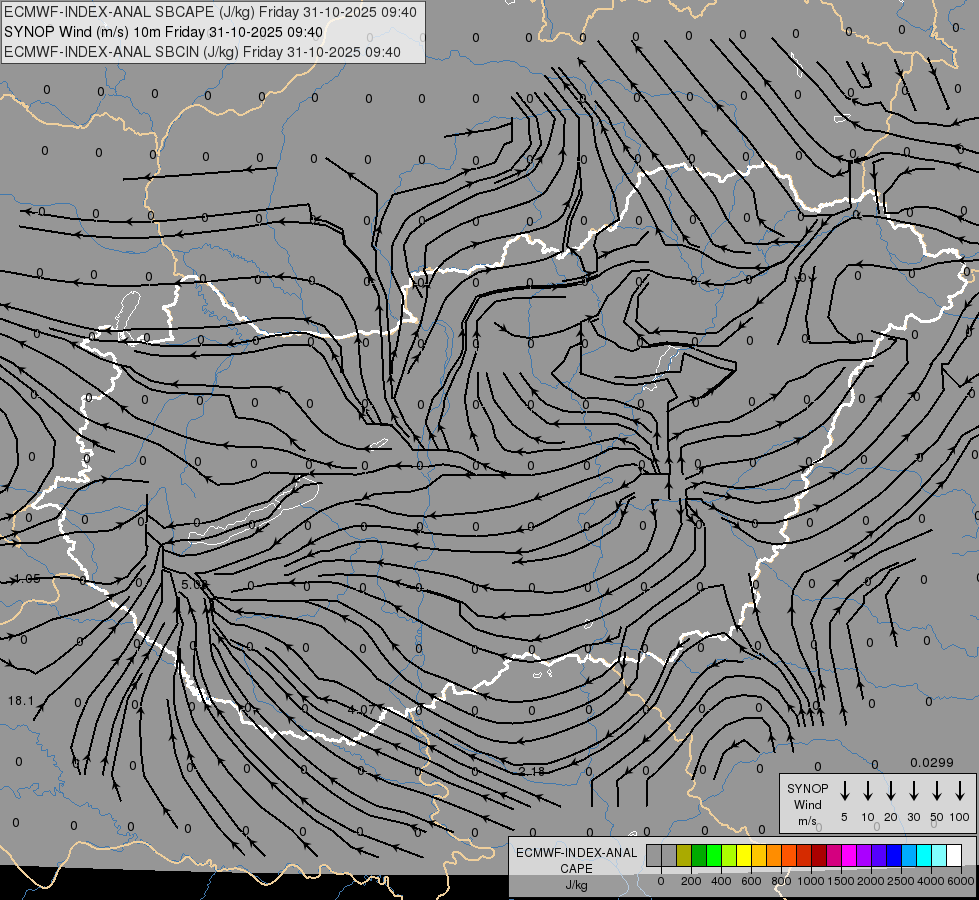Click the 'SYNOP Wind (m/s) 10m' header line
This screenshot has width=979, height=900.
pyautogui.click(x=163, y=32)
